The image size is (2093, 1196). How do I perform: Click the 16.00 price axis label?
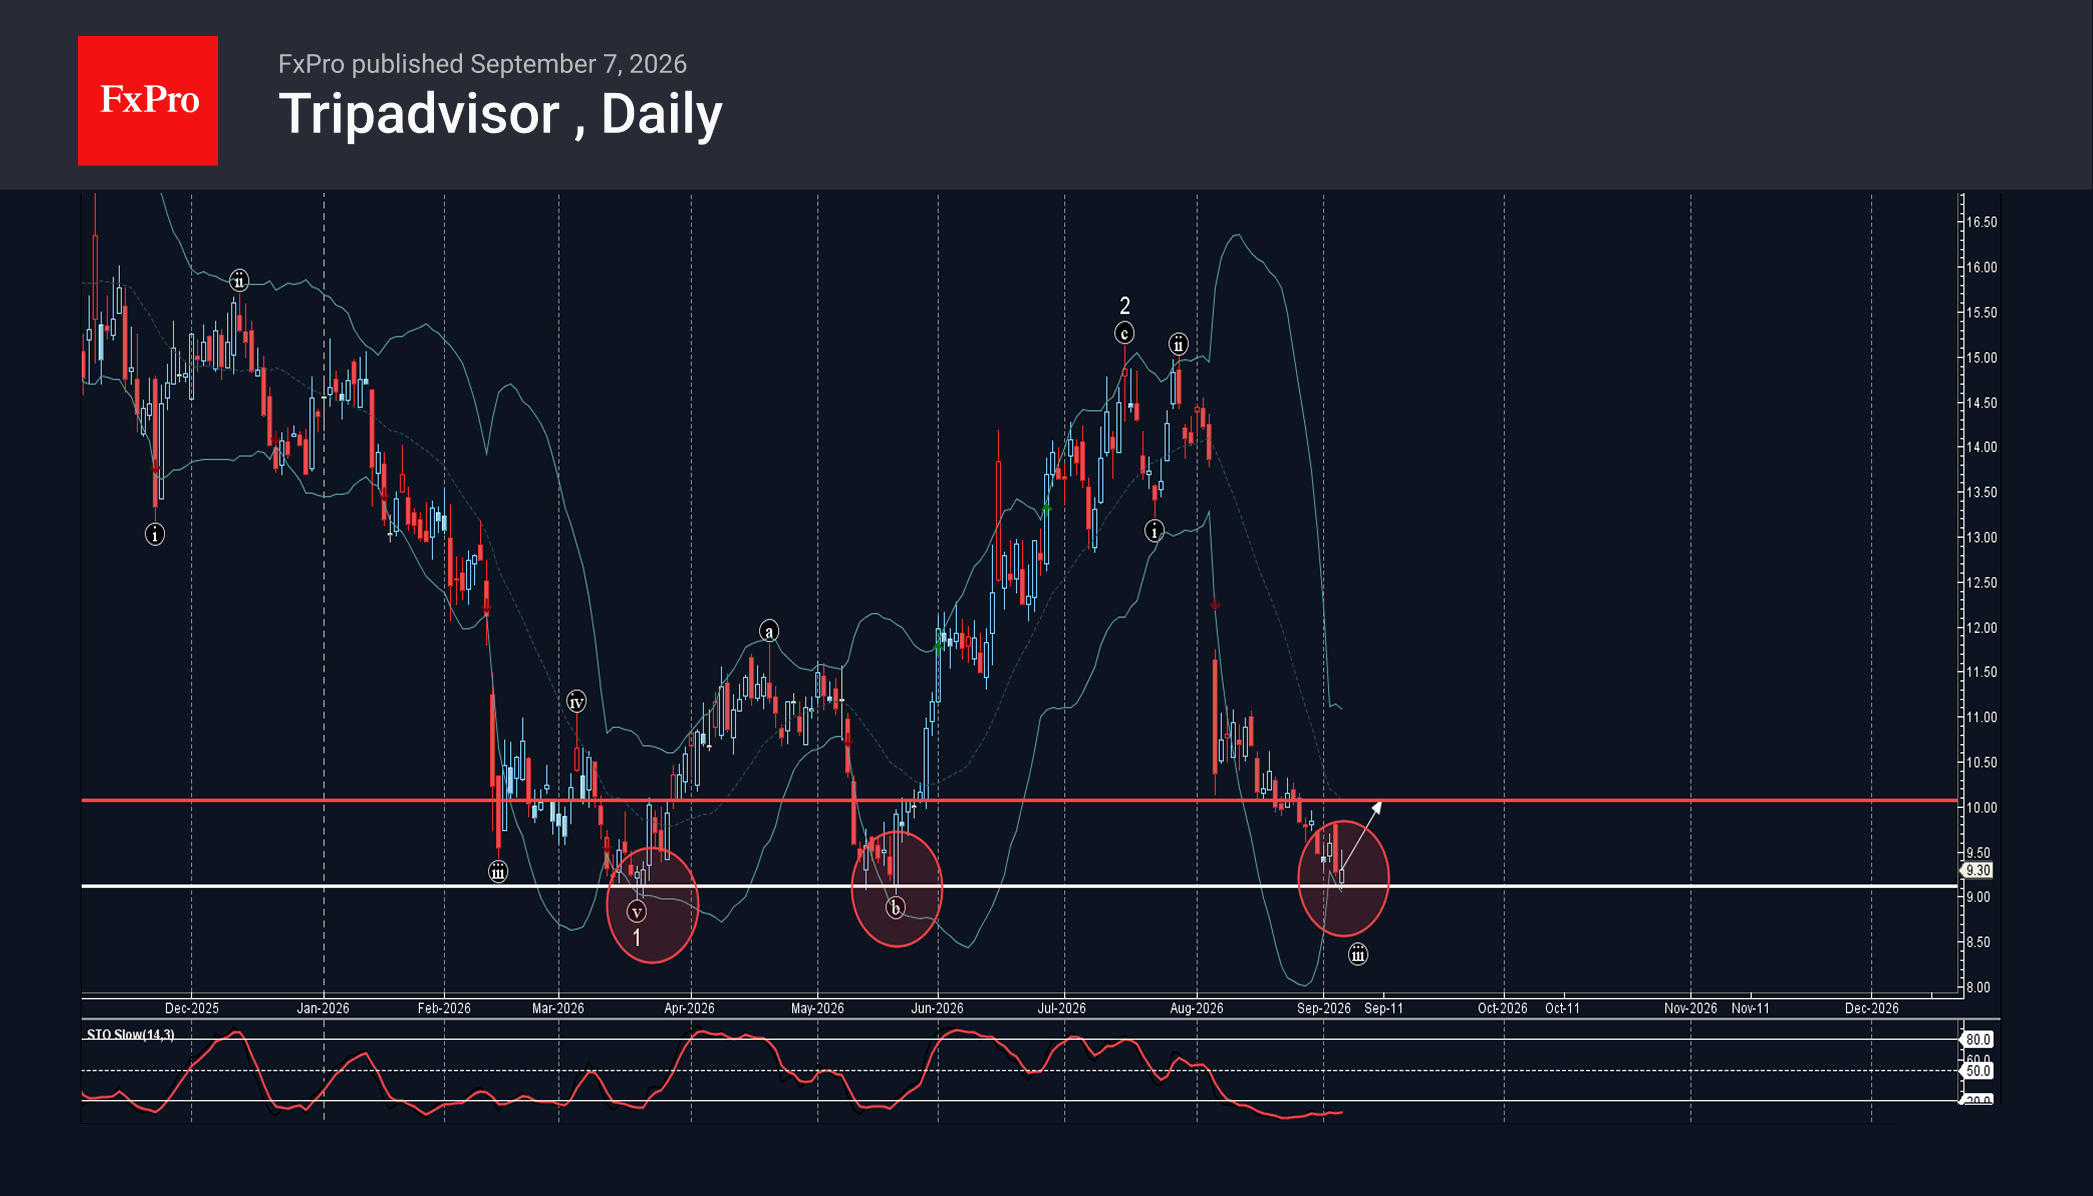[1981, 267]
